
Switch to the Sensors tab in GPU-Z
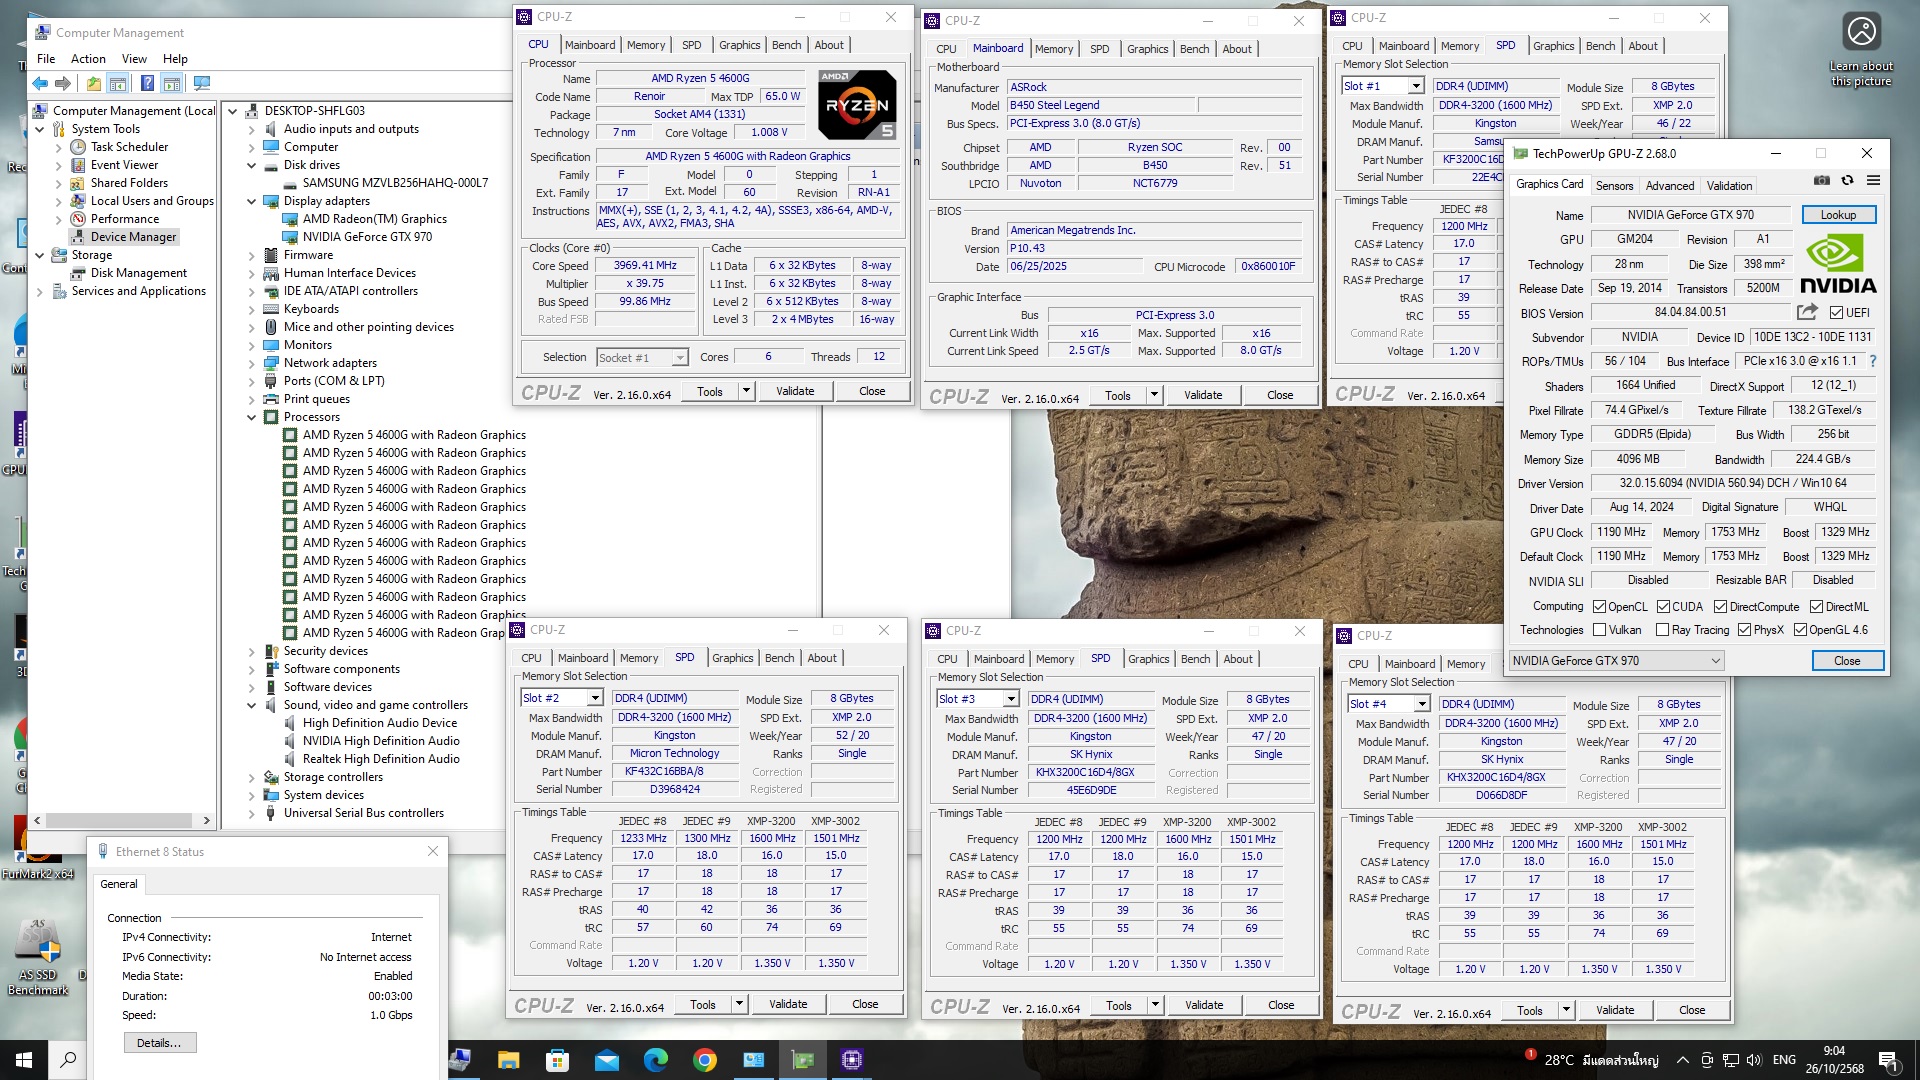1614,186
